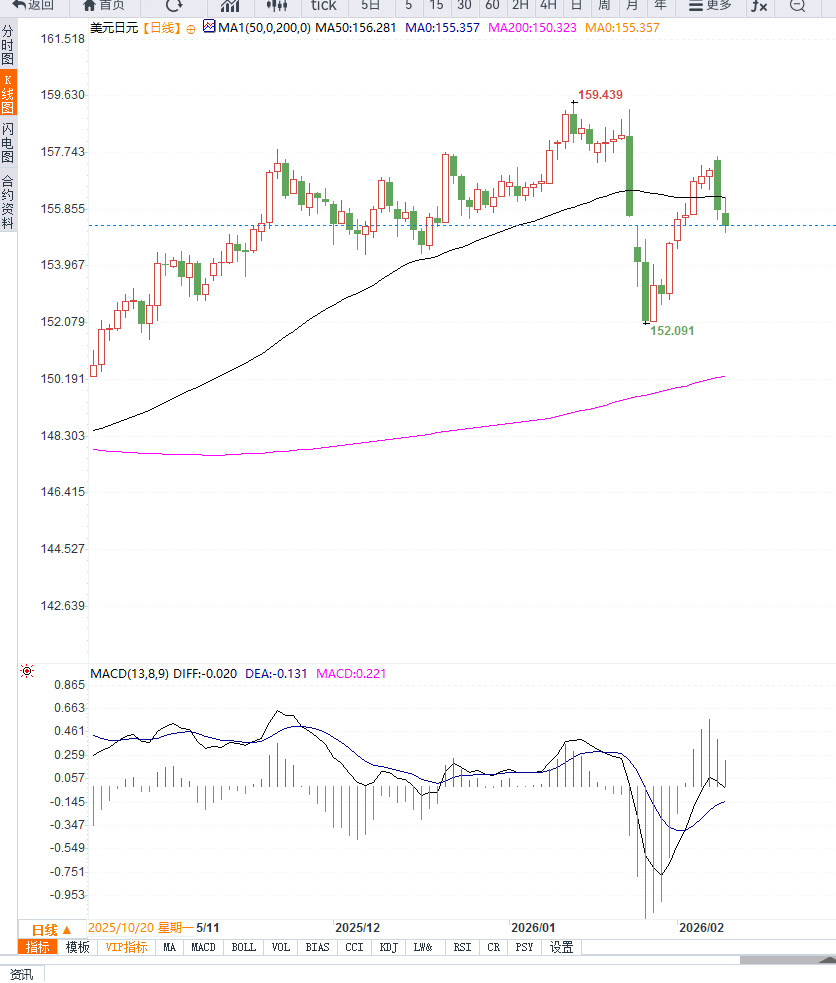The width and height of the screenshot is (836, 983).
Task: Click the MACD panel sun settings icon
Action: click(27, 672)
